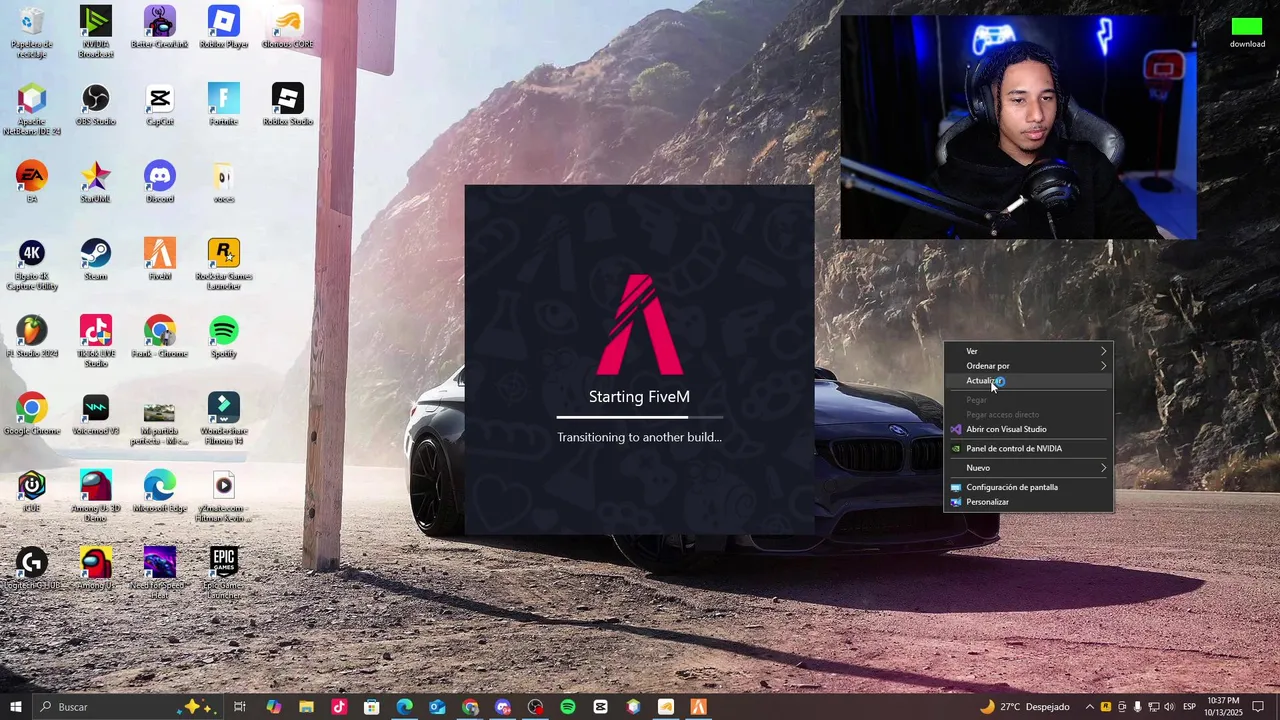The width and height of the screenshot is (1280, 720).
Task: Open Microsoft Store from the taskbar
Action: (x=372, y=707)
